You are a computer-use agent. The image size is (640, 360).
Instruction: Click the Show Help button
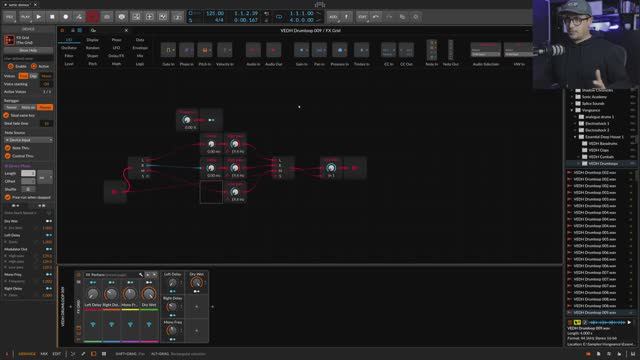click(x=28, y=50)
